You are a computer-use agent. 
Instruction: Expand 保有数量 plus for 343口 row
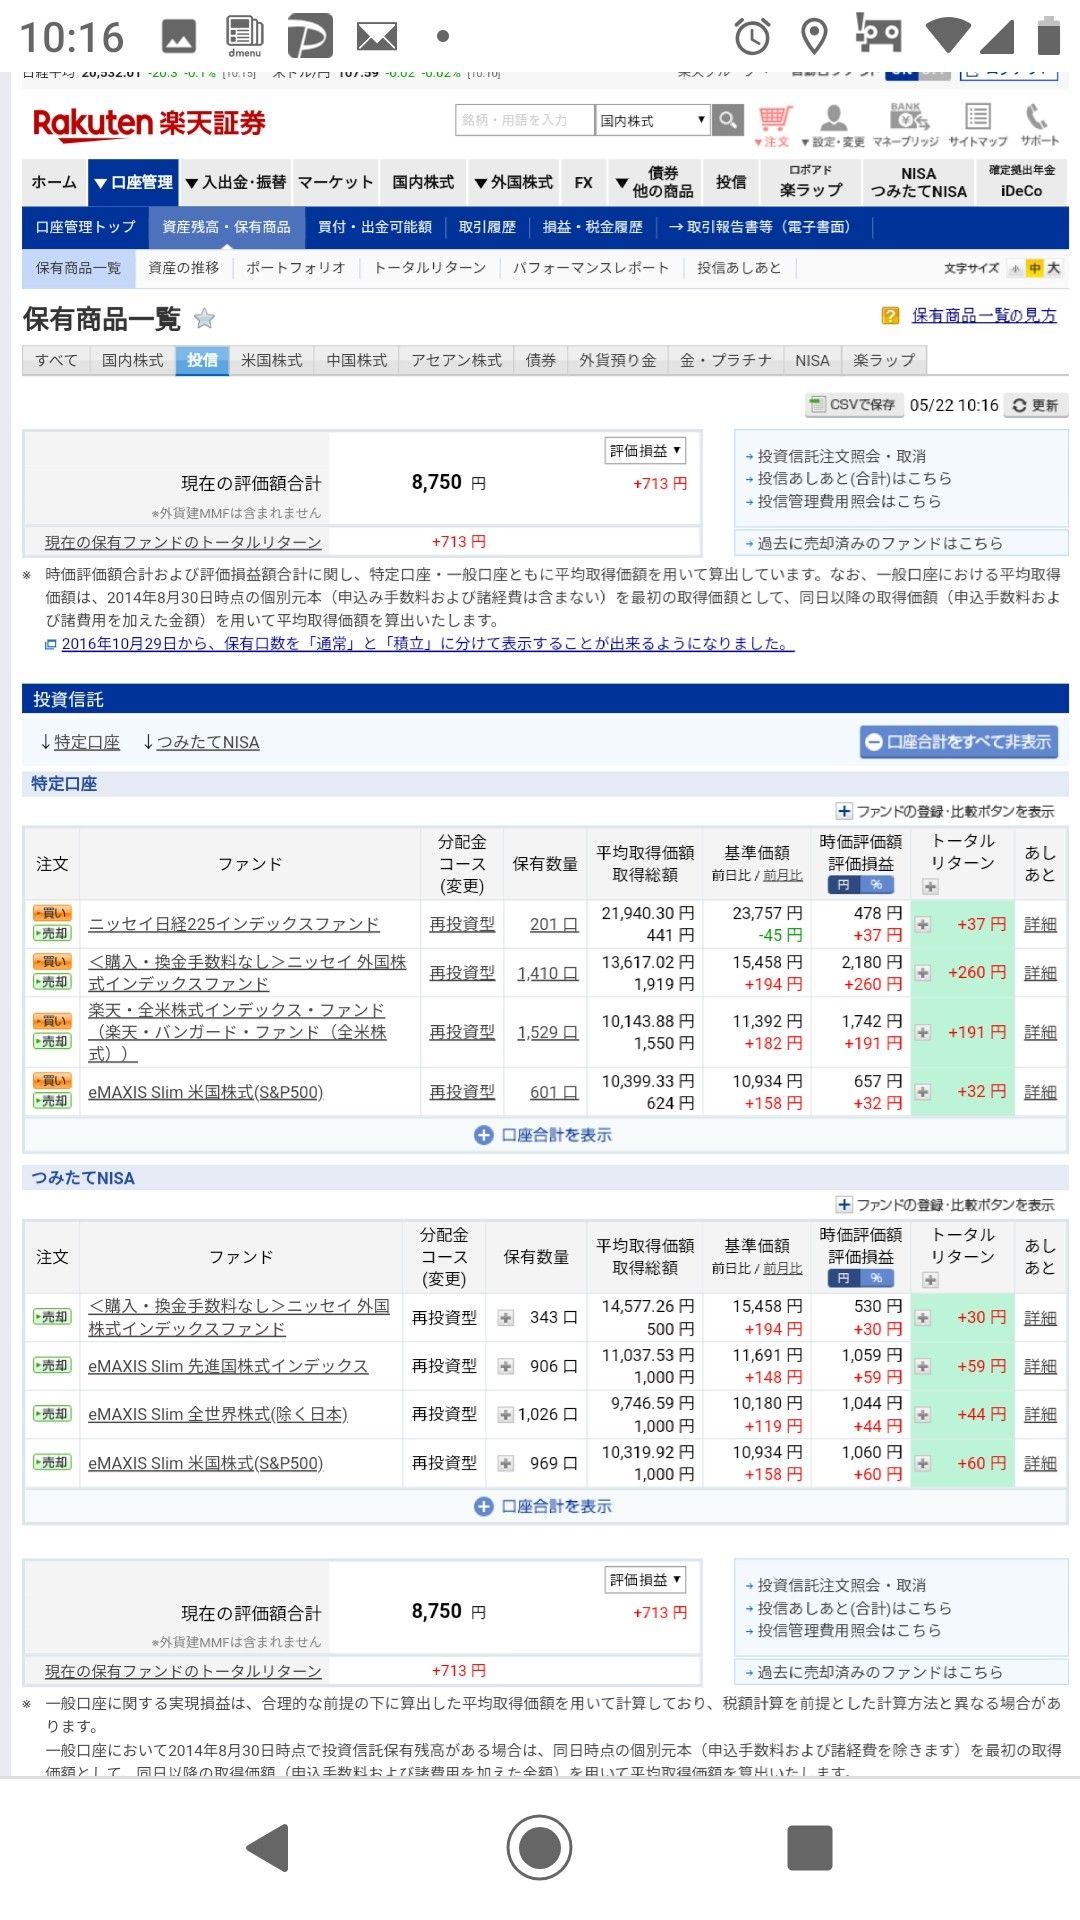pyautogui.click(x=506, y=1318)
